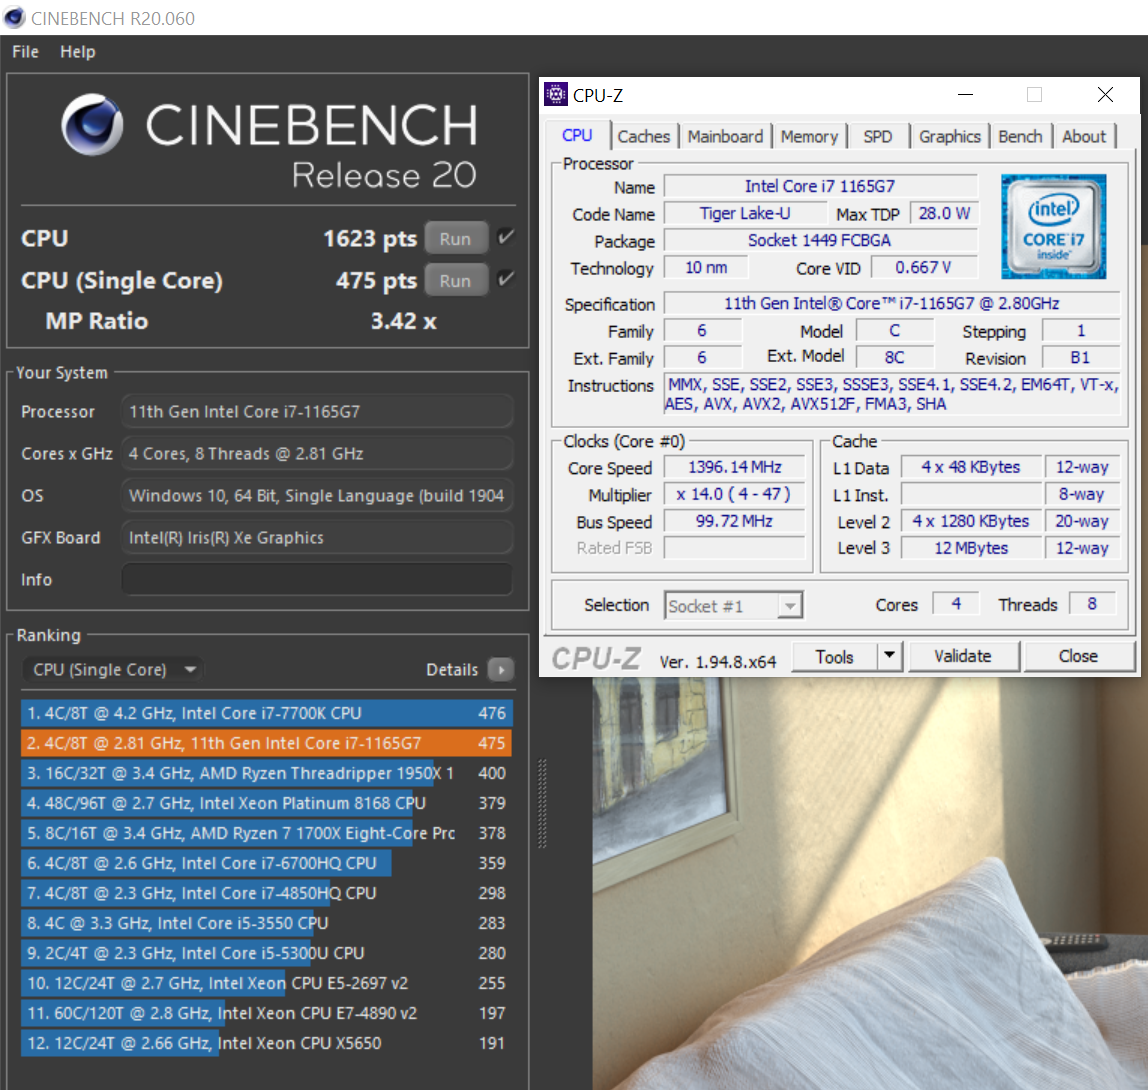1148x1090 pixels.
Task: Click the Level 2 cache value 4 x 1280 KBytes
Action: pyautogui.click(x=971, y=521)
